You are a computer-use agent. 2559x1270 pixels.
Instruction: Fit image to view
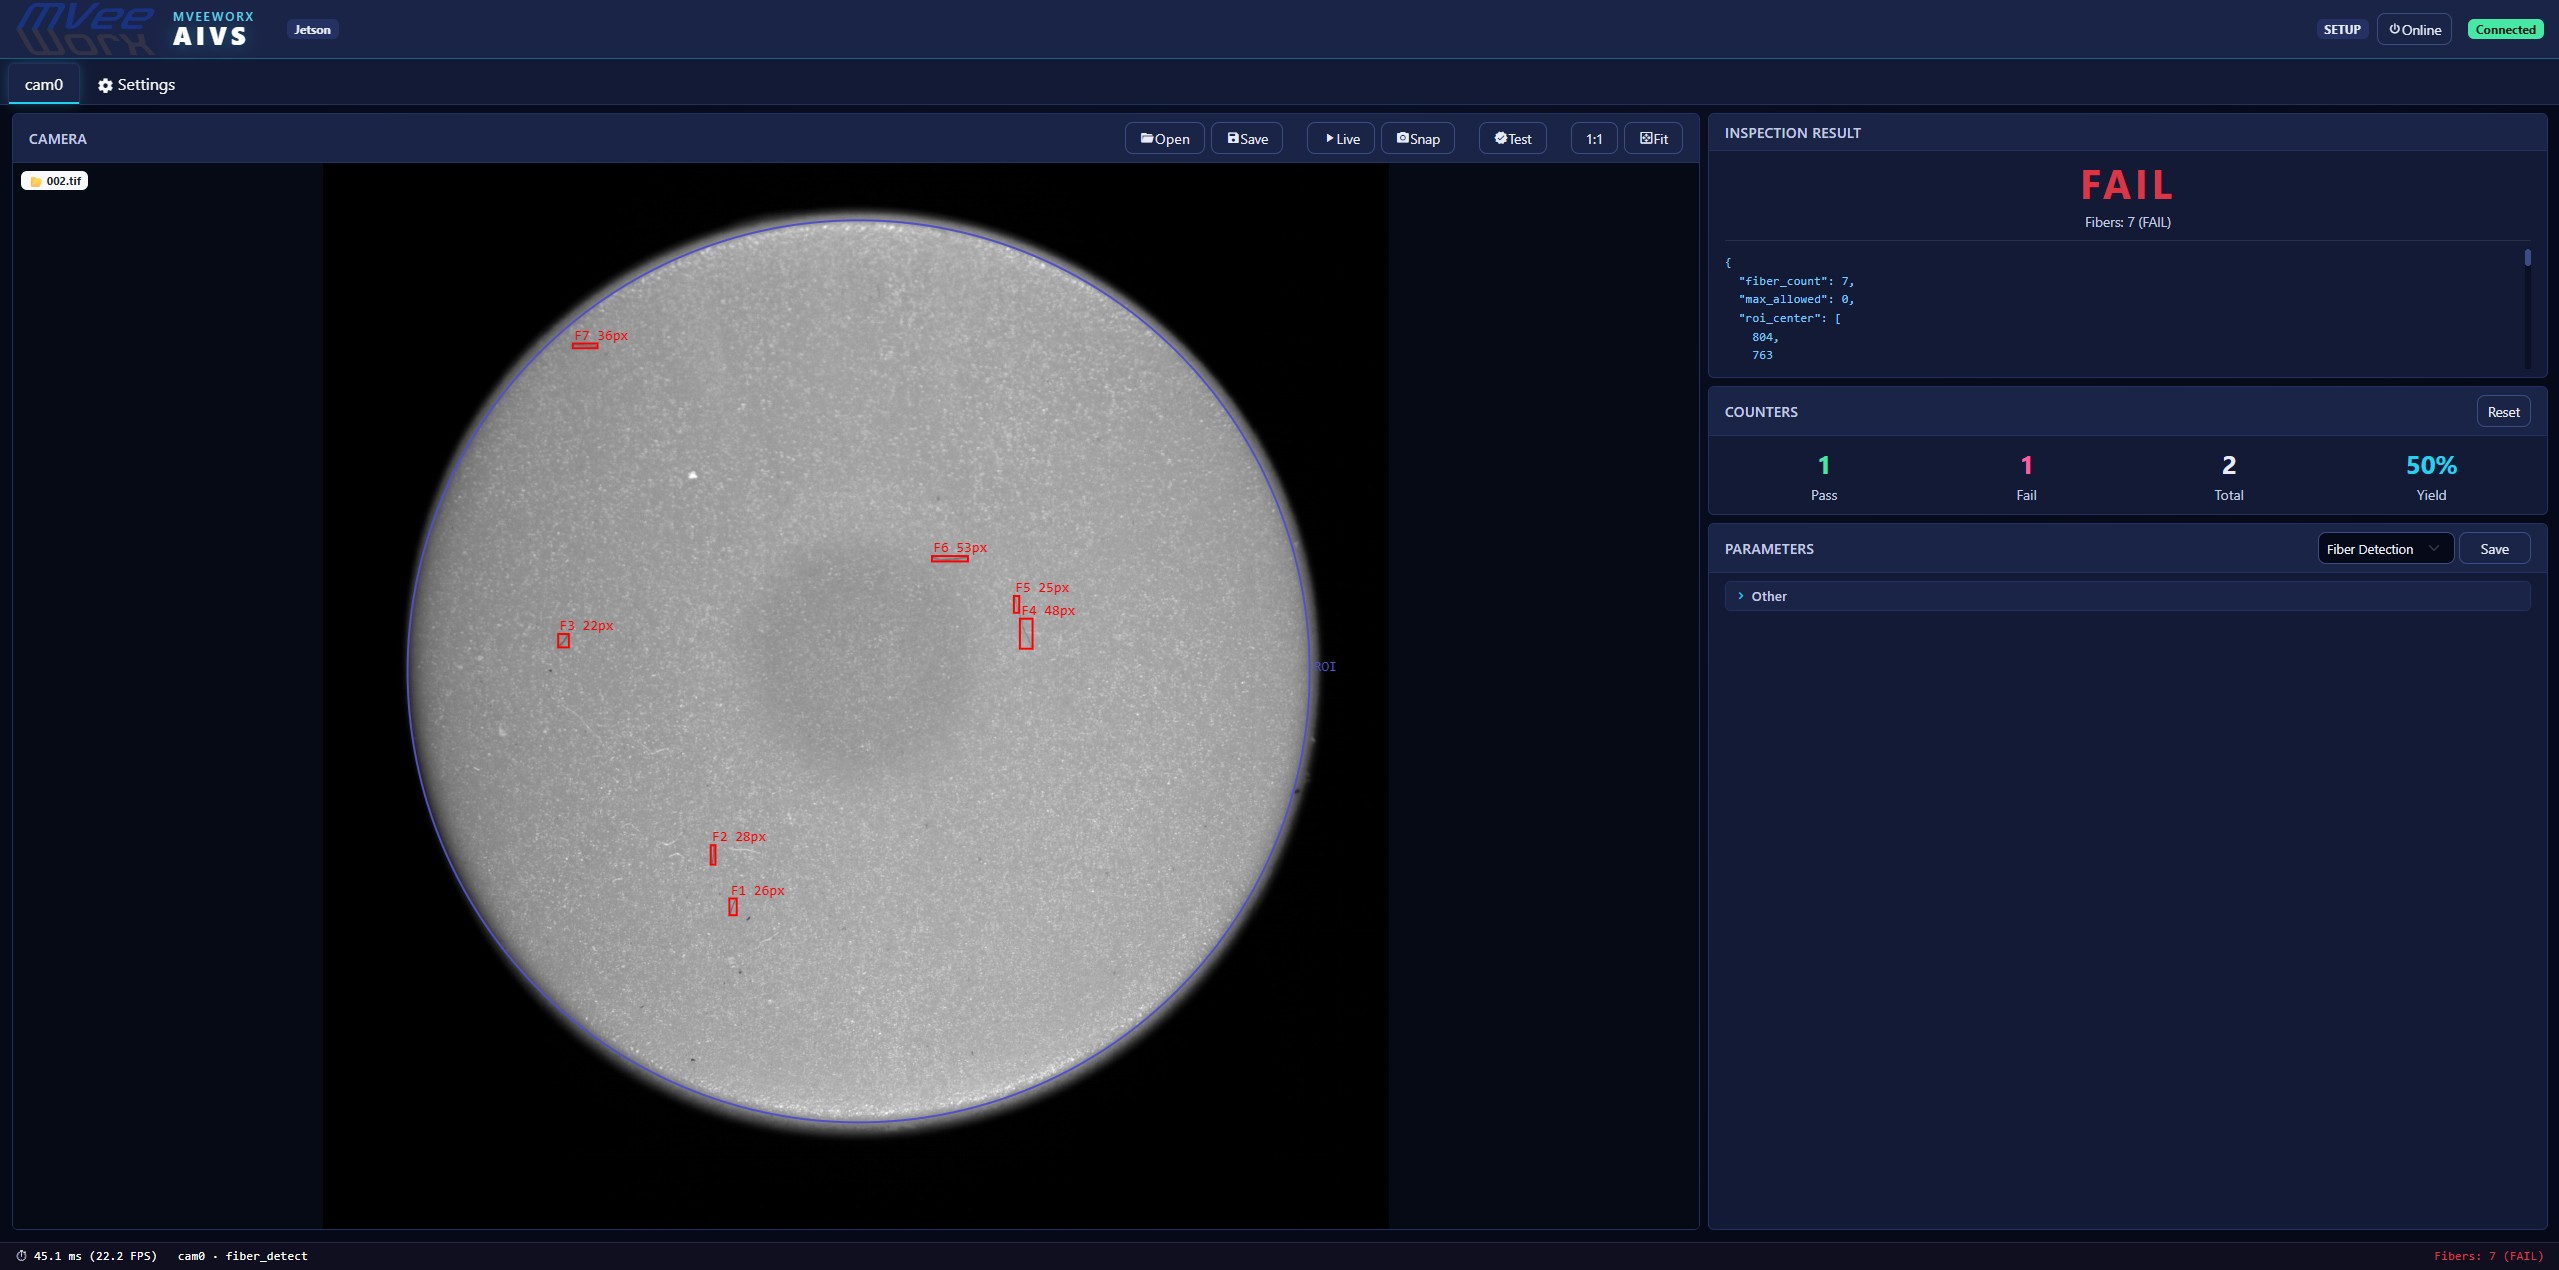[1653, 138]
